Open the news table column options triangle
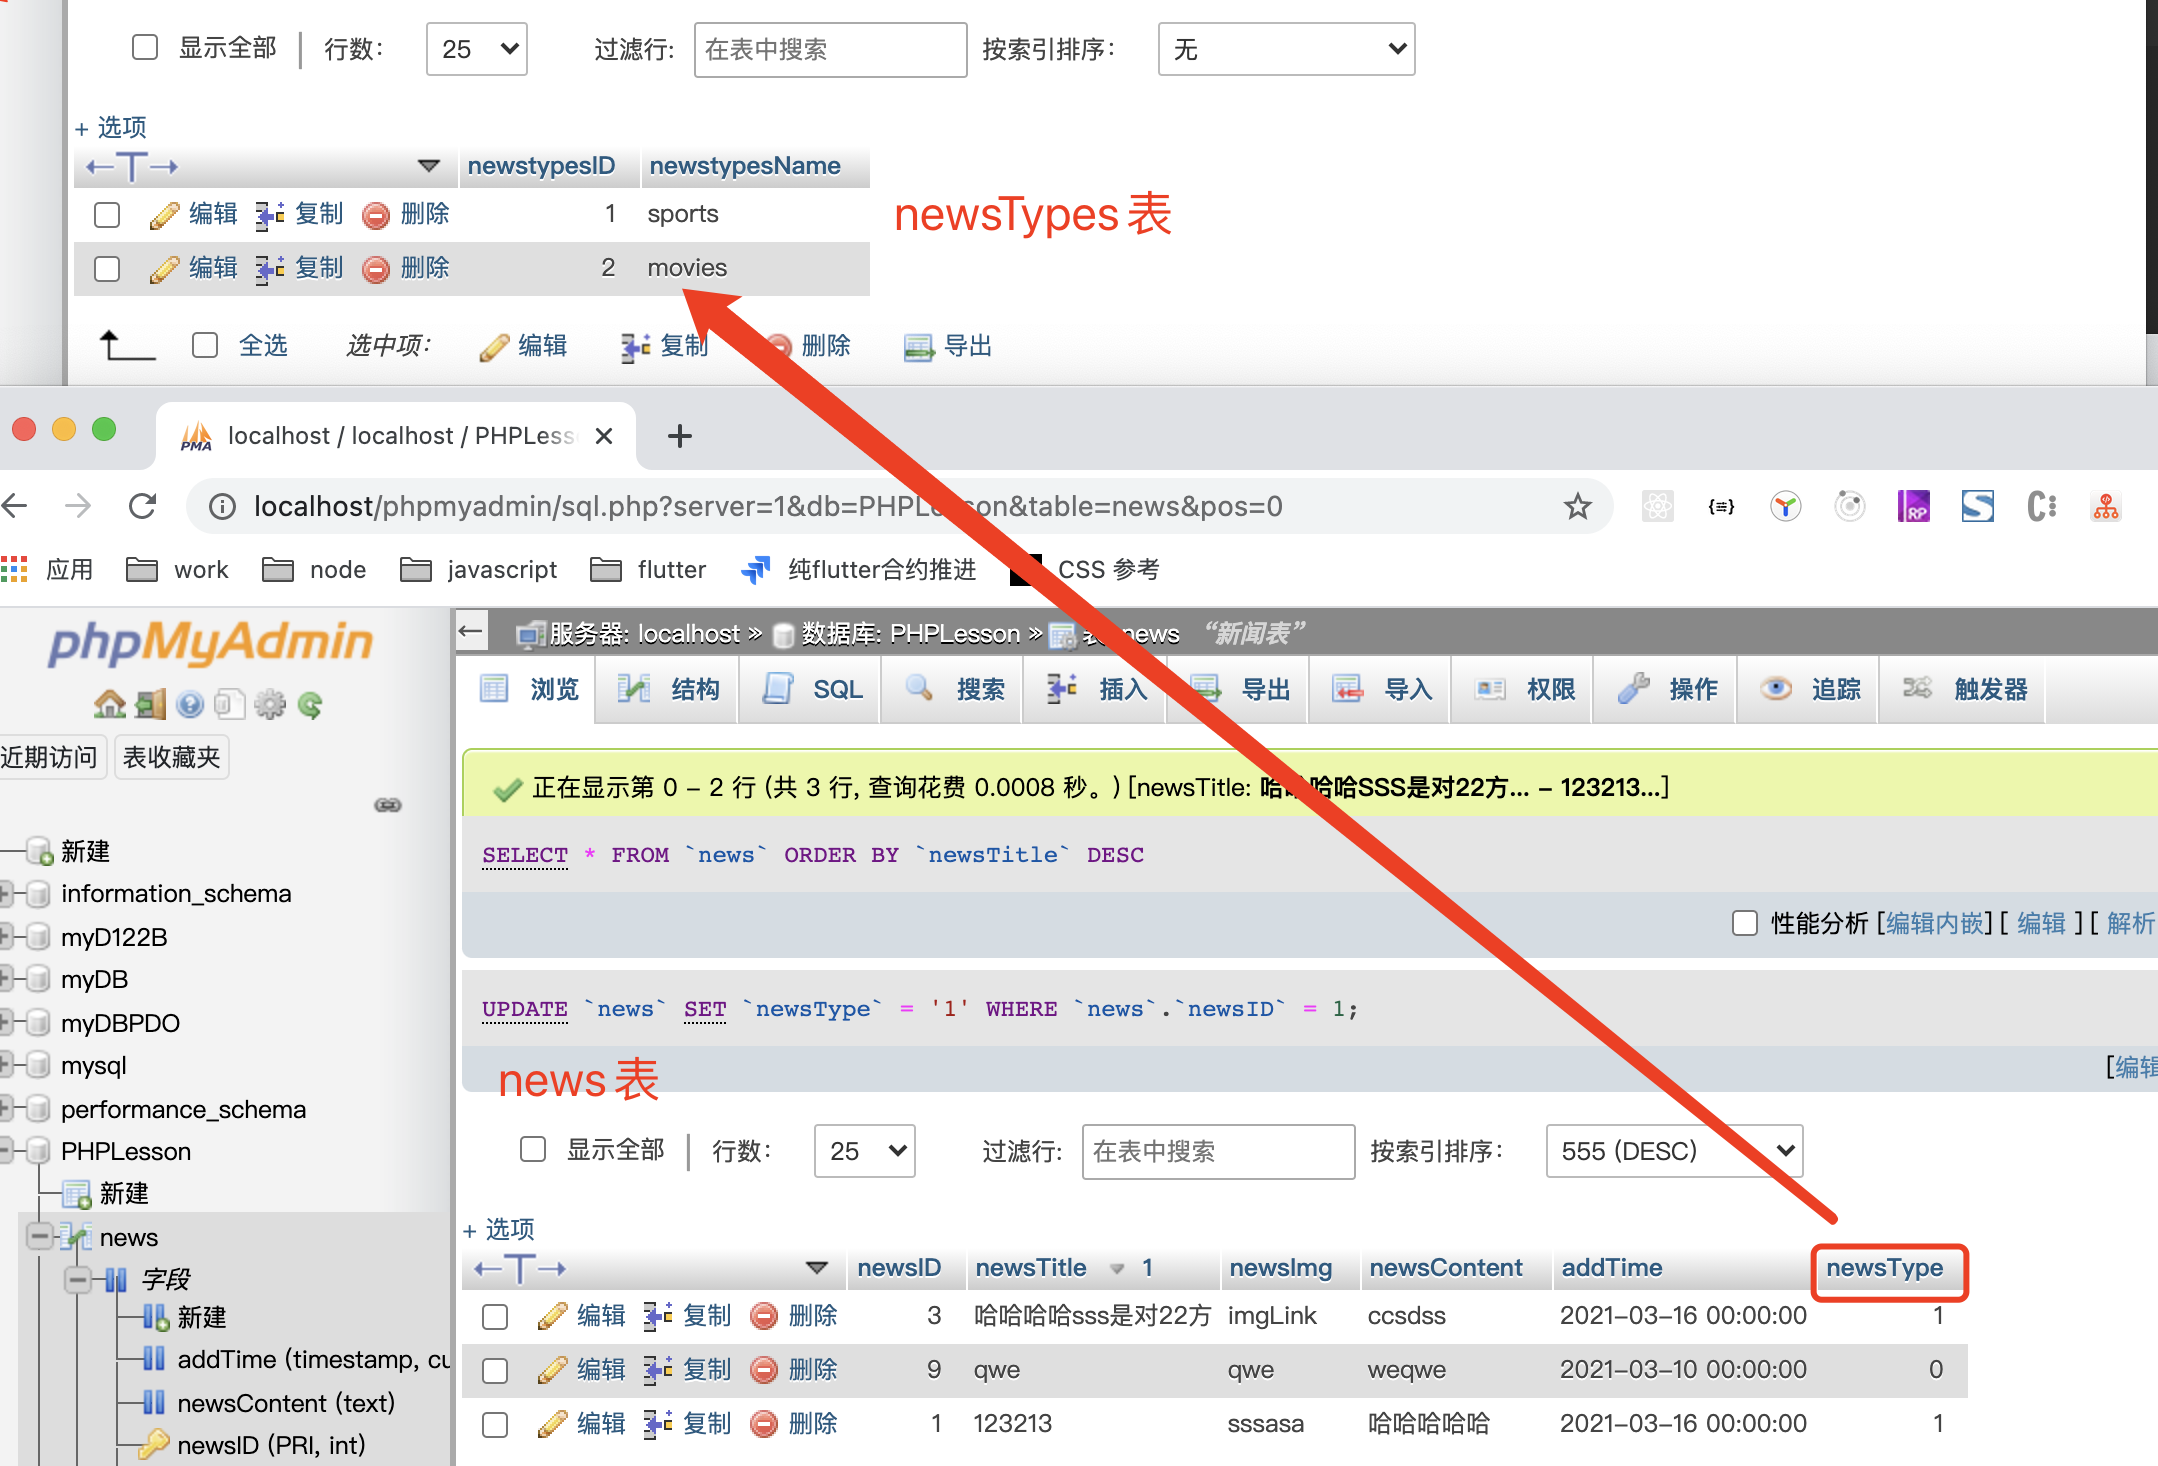The height and width of the screenshot is (1466, 2158). point(816,1268)
